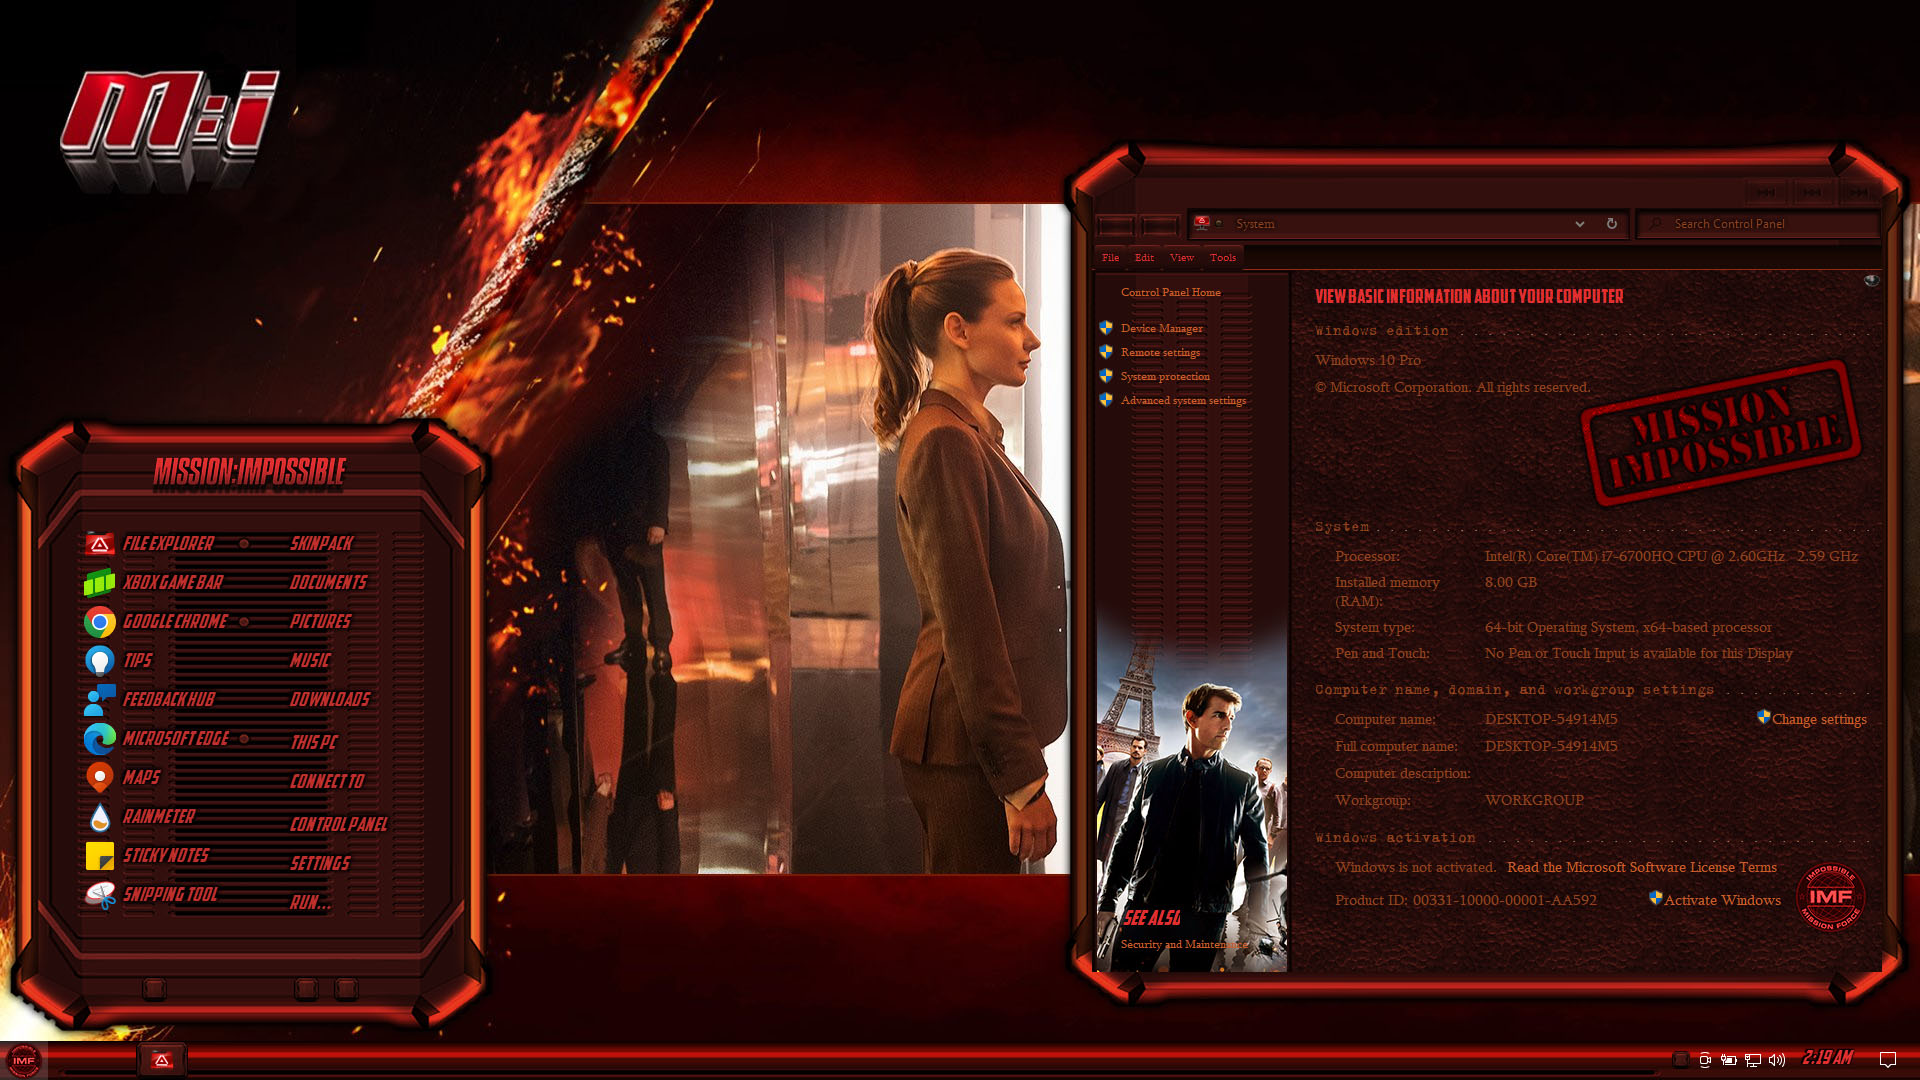Expand File Explorer jump list arrow
This screenshot has height=1080, width=1920.
coord(244,544)
